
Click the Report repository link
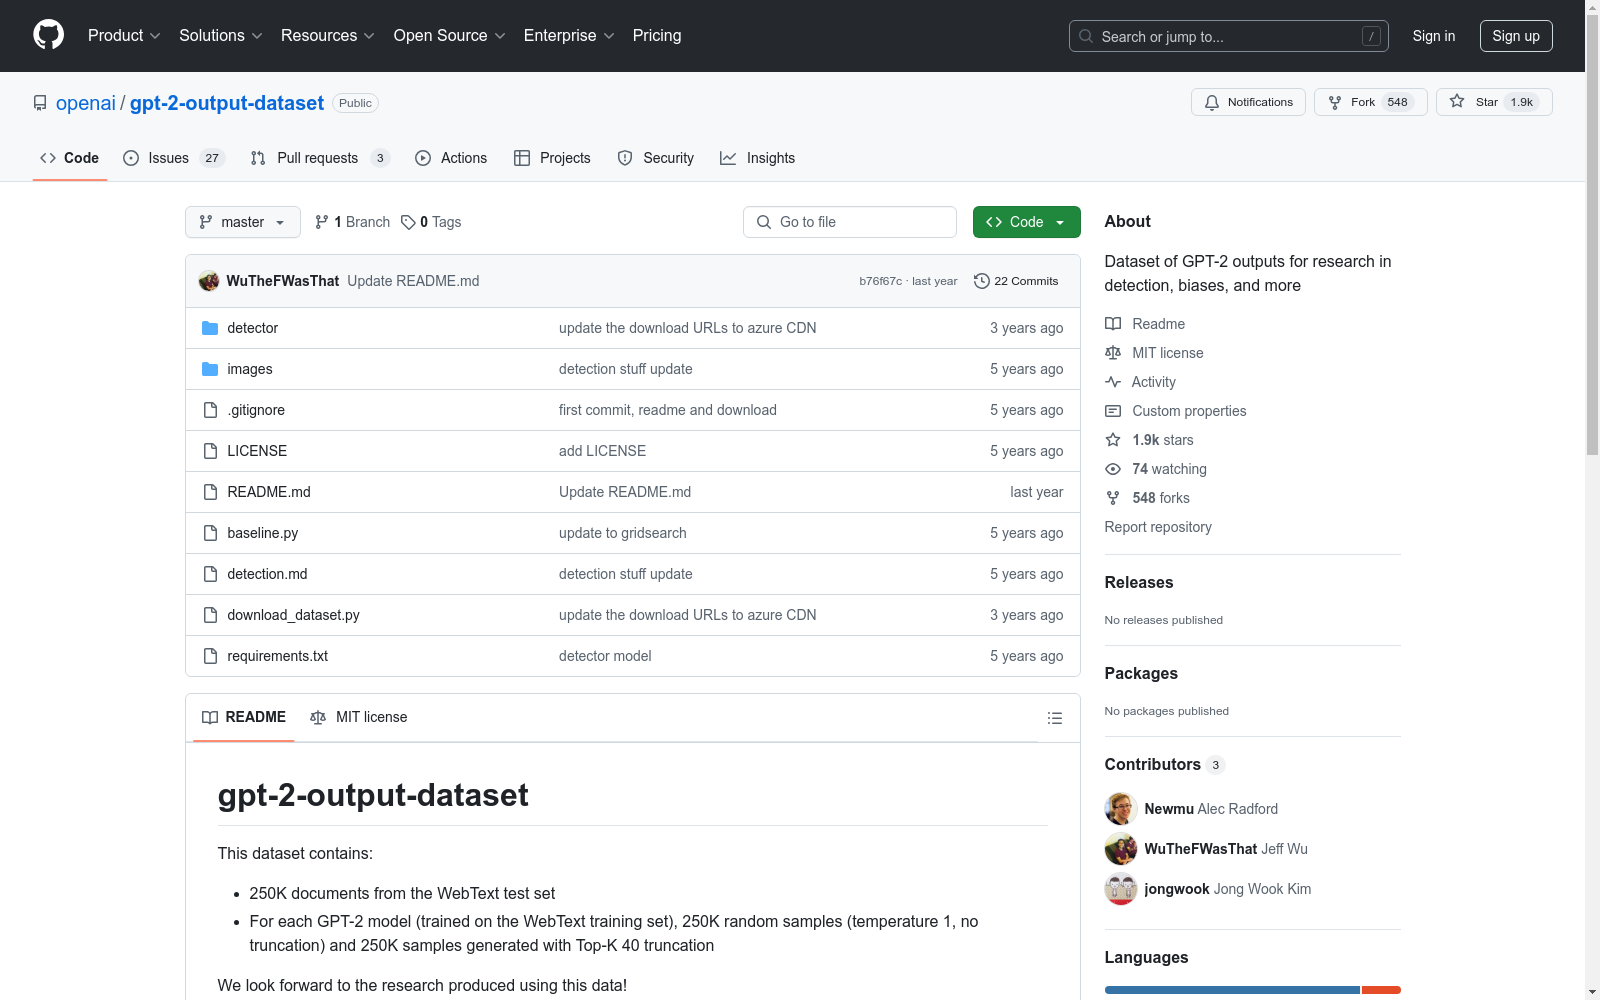pyautogui.click(x=1158, y=527)
